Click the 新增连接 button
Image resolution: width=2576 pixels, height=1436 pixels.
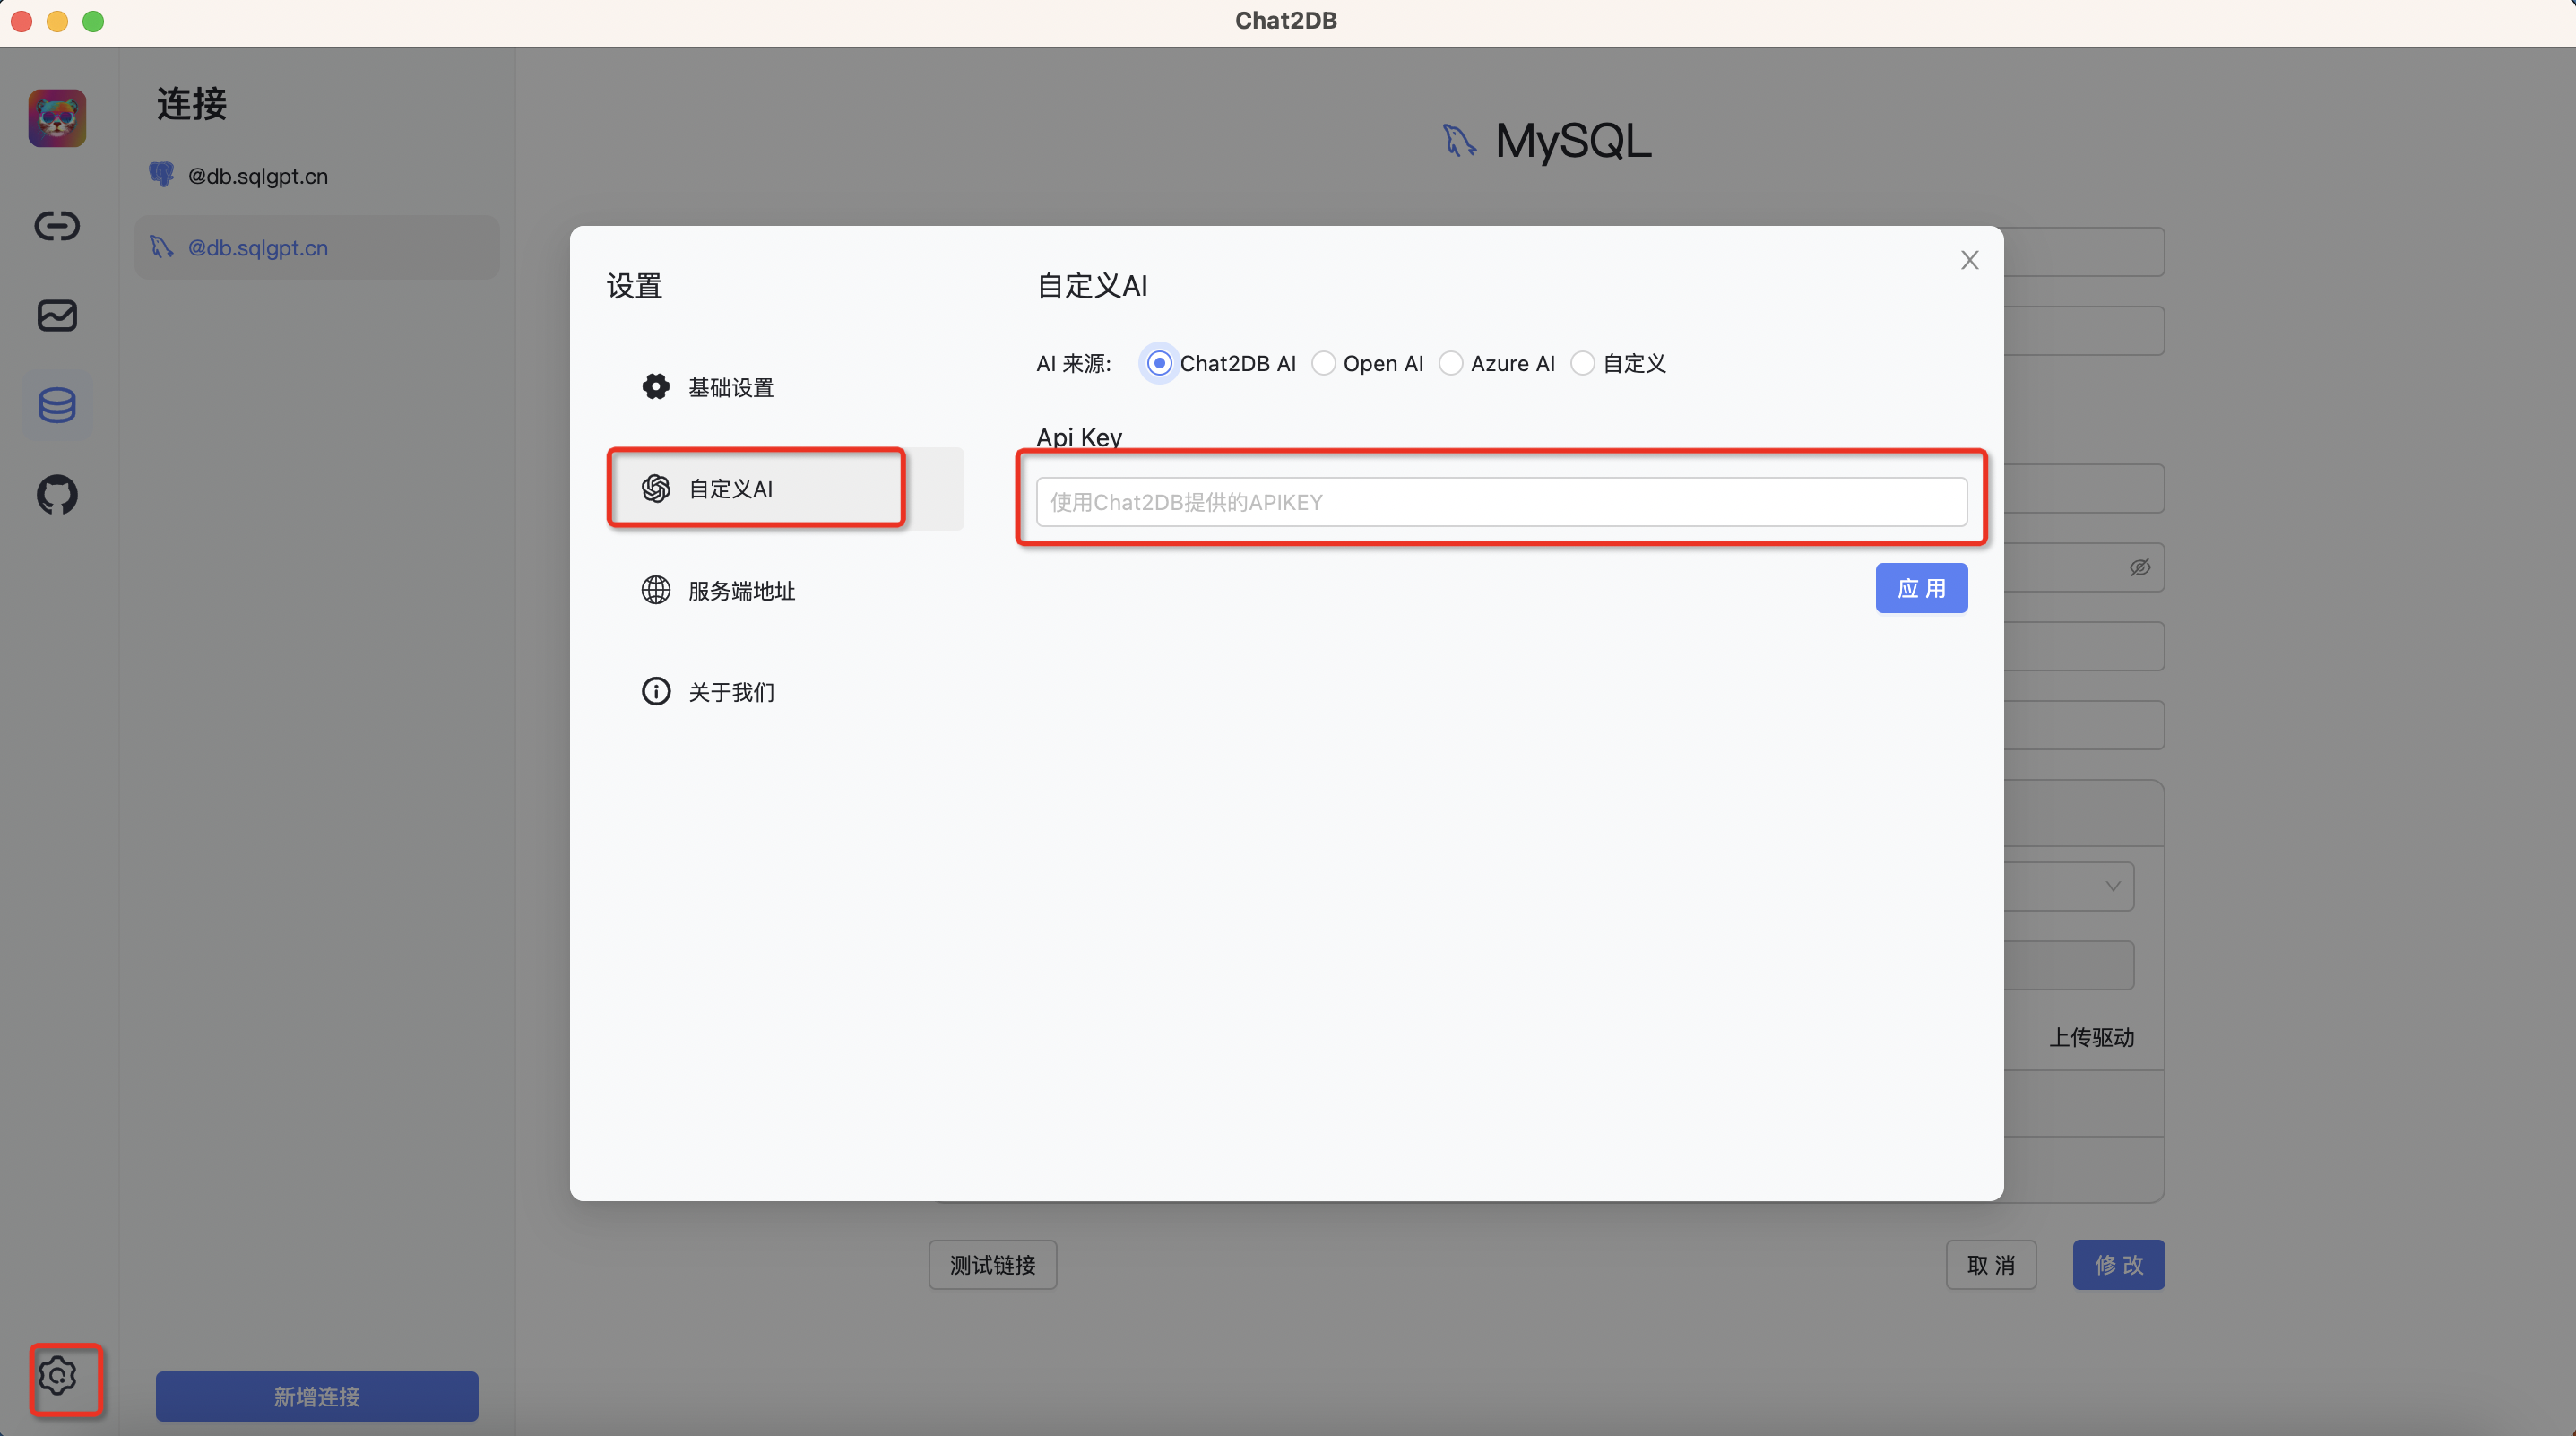pos(316,1396)
